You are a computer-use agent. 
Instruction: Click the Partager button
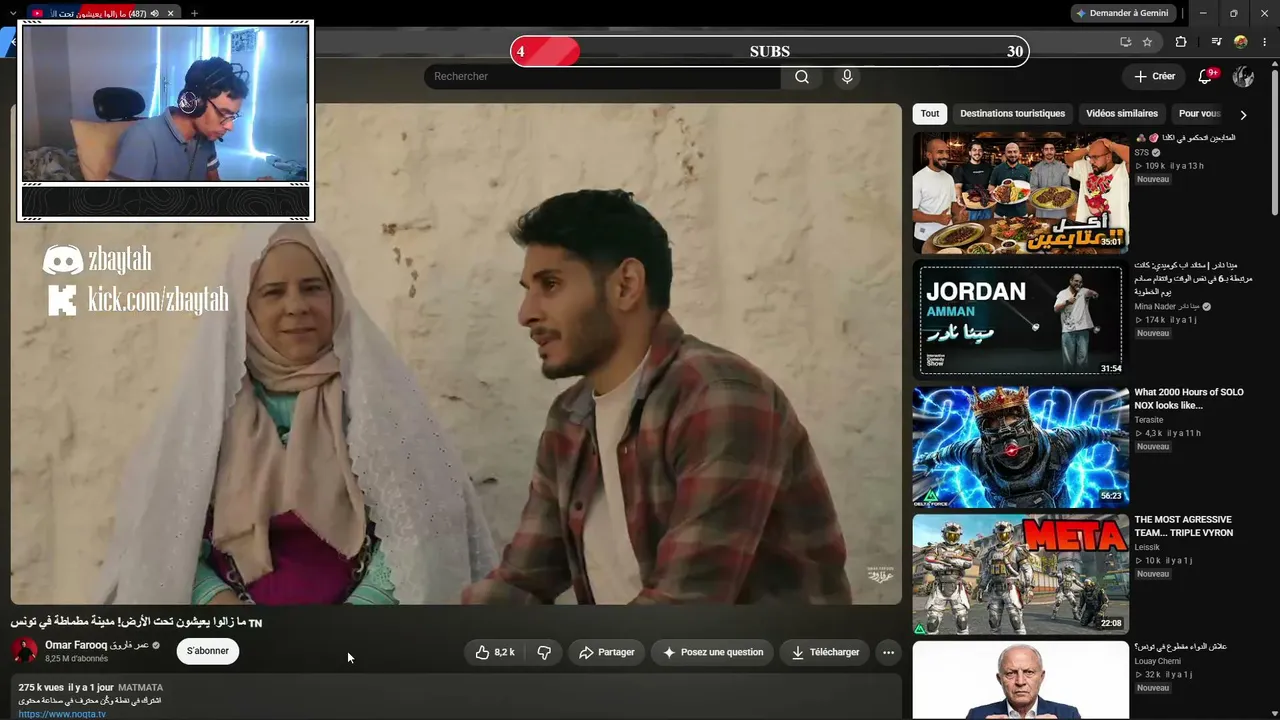[607, 652]
